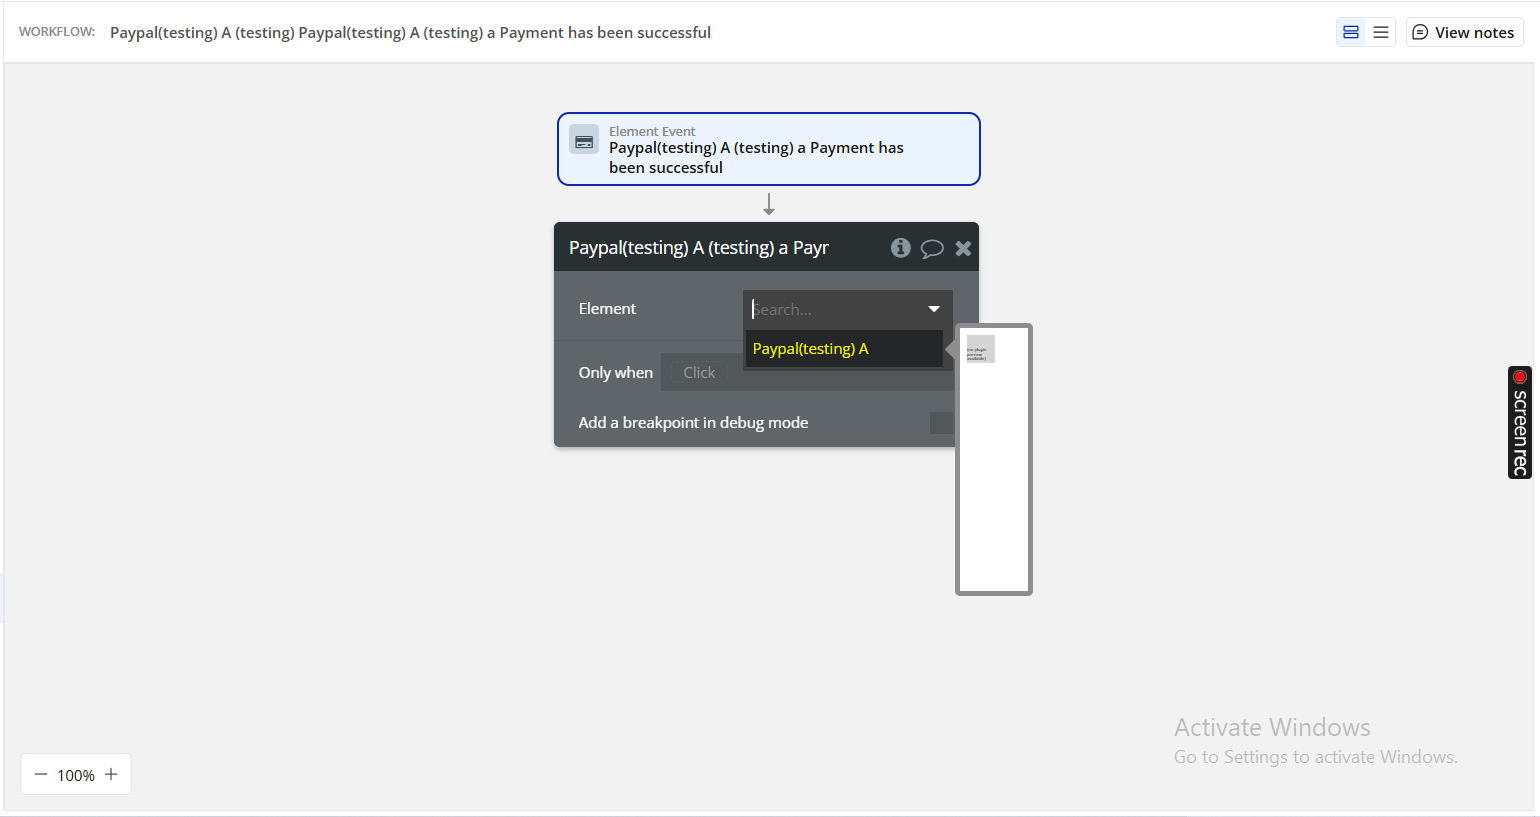Click the action panel title text

point(699,248)
